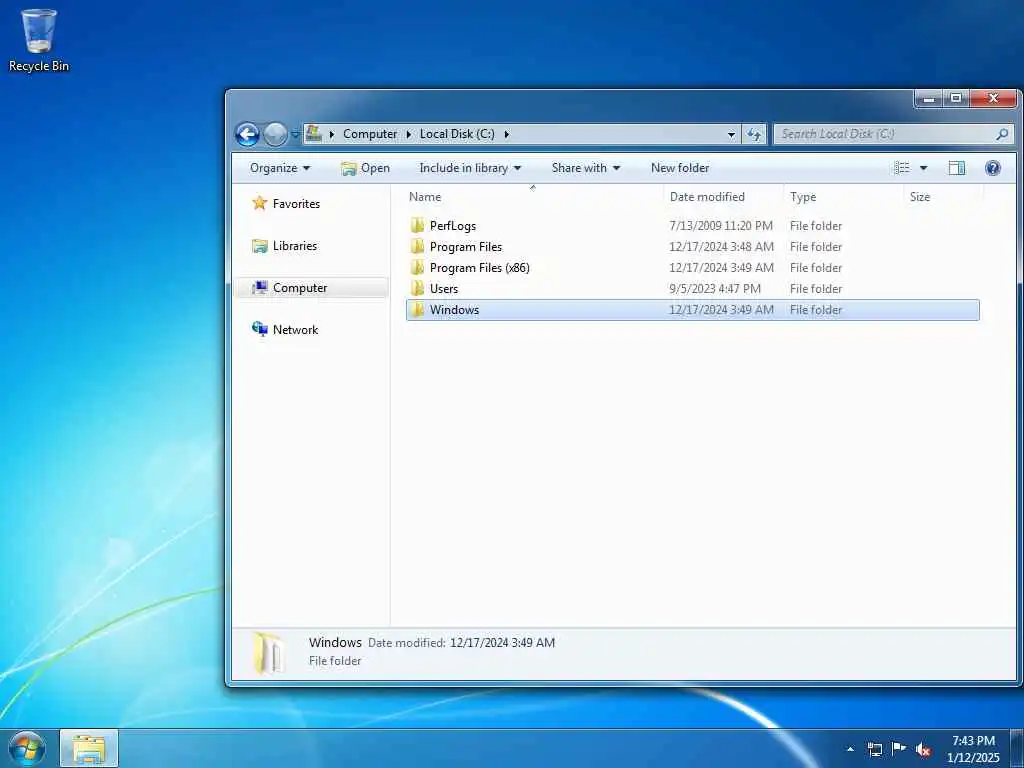
Task: Open the Organize menu
Action: 280,168
